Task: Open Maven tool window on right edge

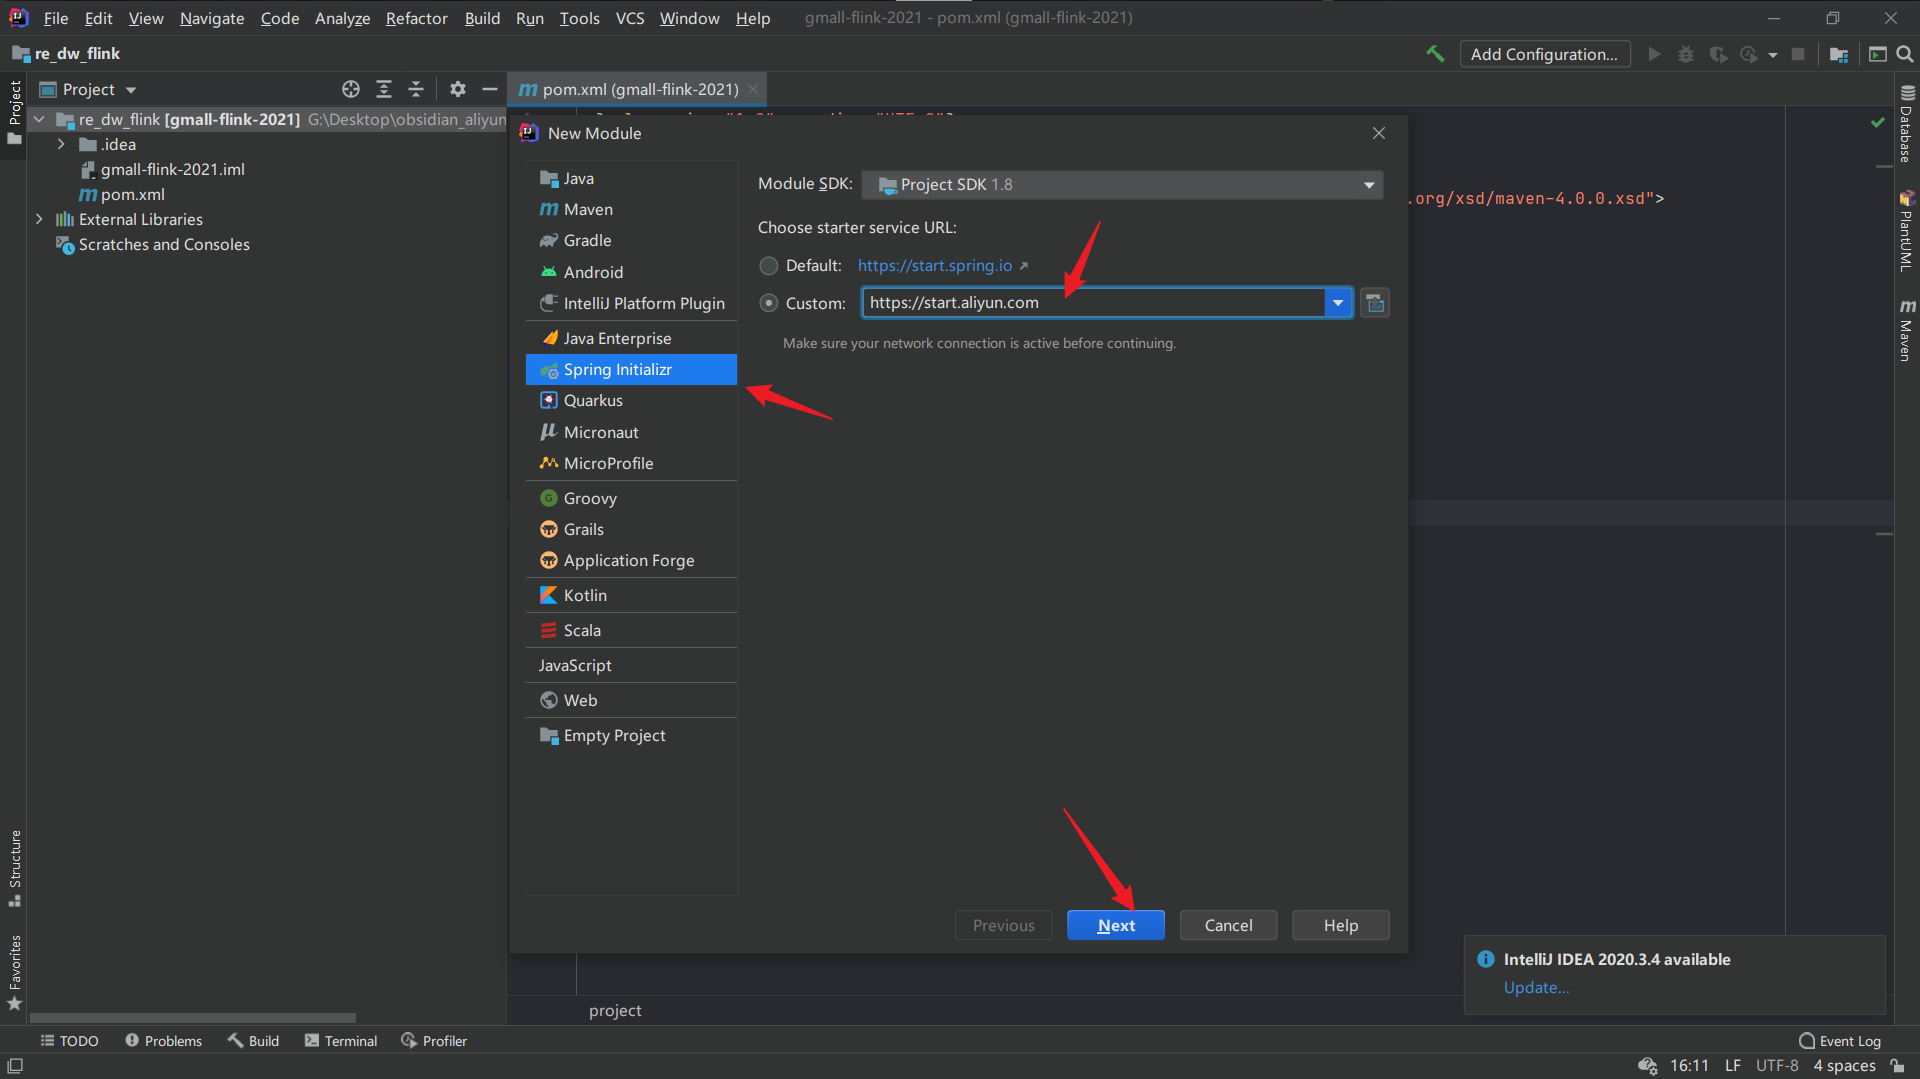Action: 1907,331
